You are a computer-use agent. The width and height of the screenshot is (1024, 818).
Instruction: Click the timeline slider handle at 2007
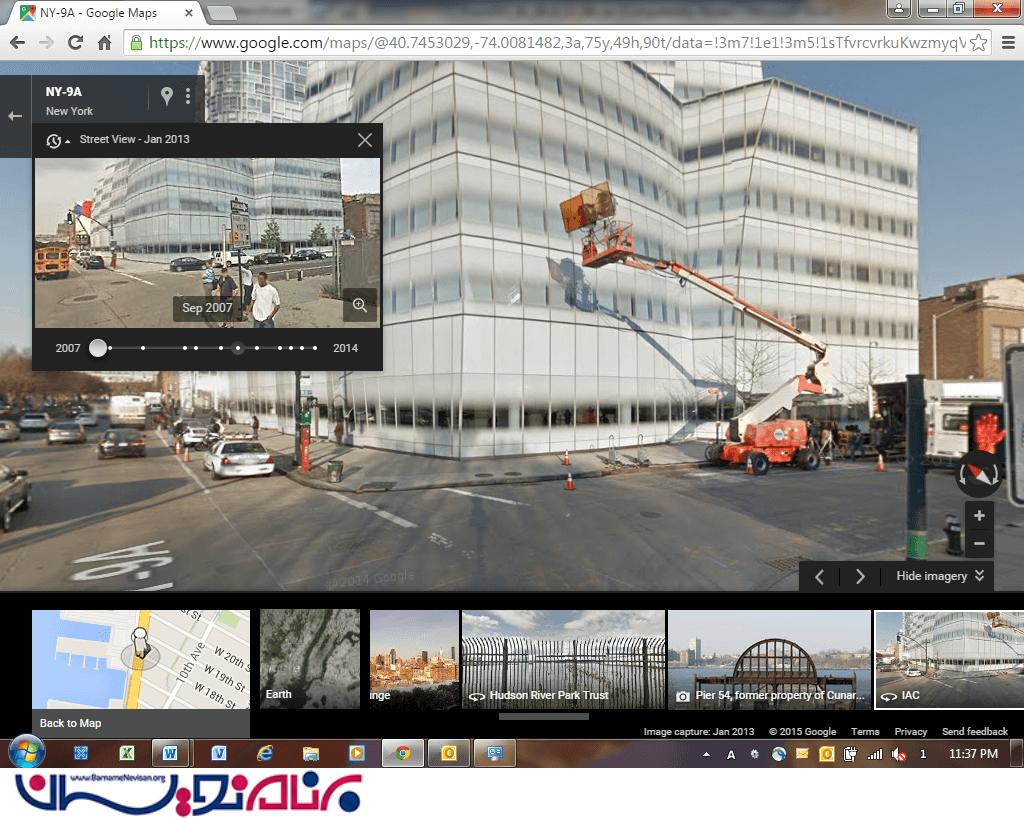pos(97,348)
